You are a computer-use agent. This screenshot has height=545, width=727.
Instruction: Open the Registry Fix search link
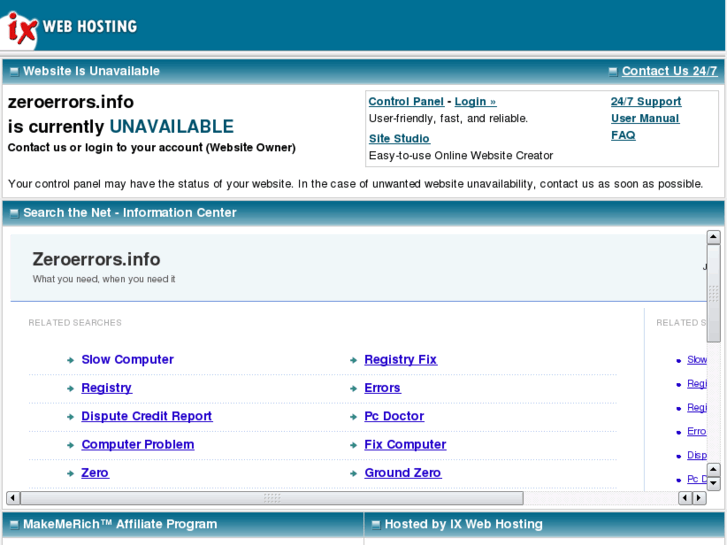pos(401,359)
